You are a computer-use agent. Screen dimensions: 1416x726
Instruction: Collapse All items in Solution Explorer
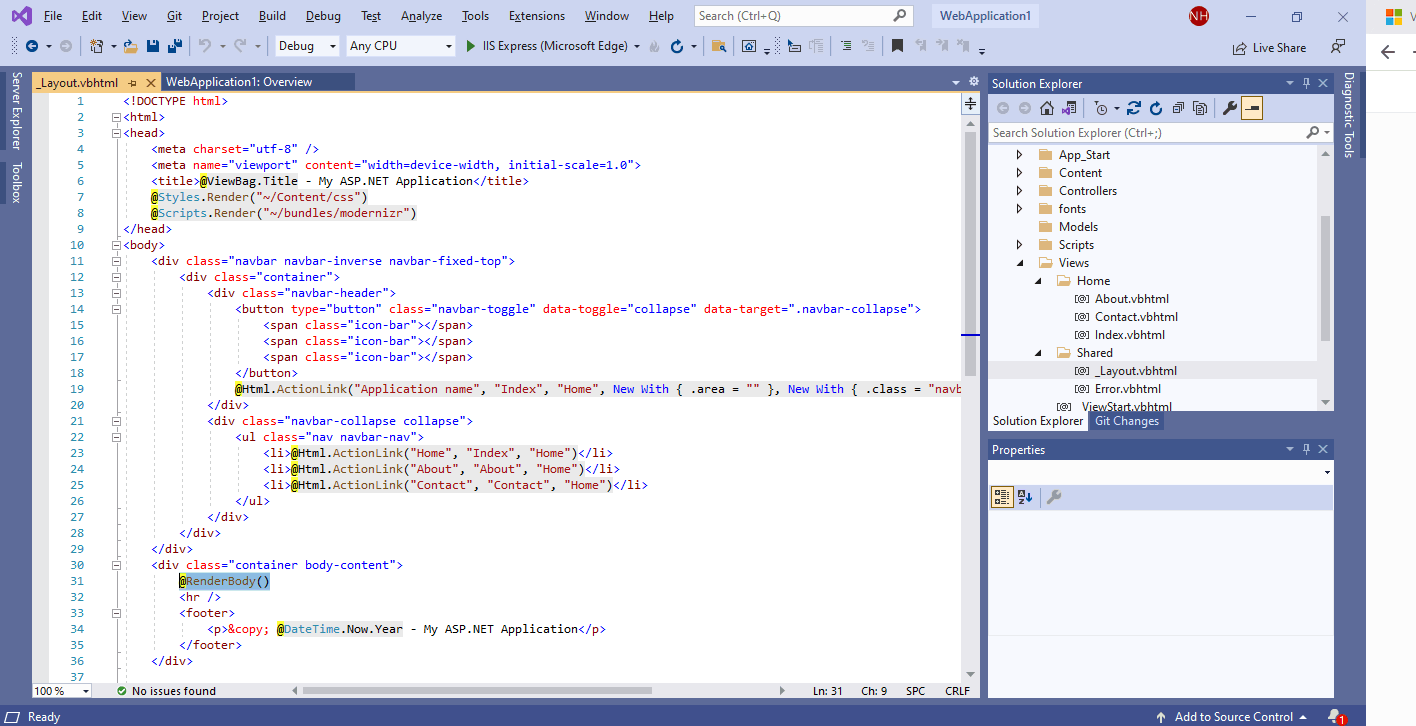[1178, 107]
